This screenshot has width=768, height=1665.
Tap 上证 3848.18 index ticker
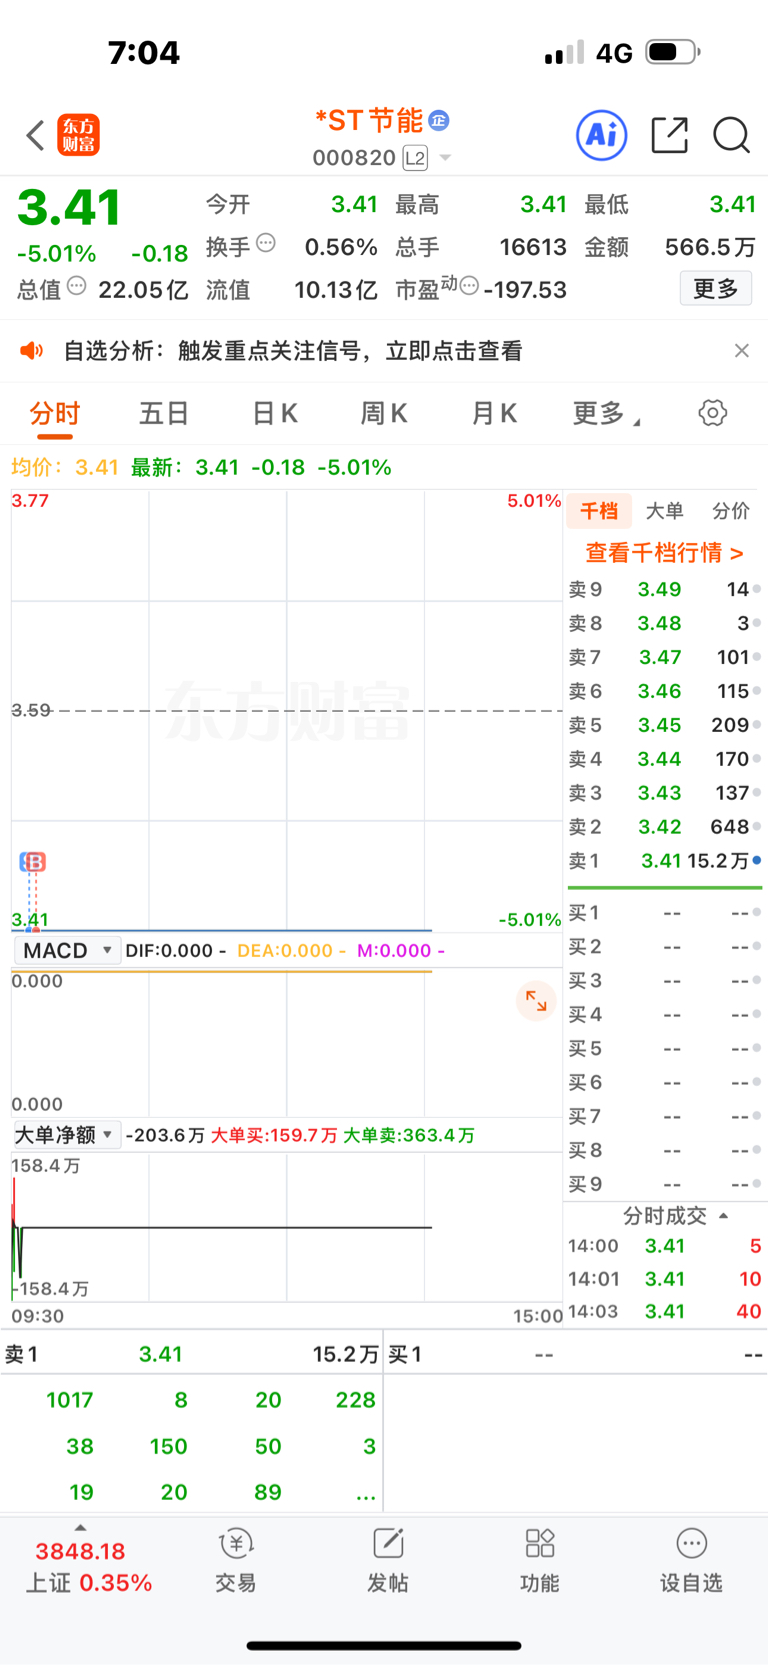coord(88,1567)
